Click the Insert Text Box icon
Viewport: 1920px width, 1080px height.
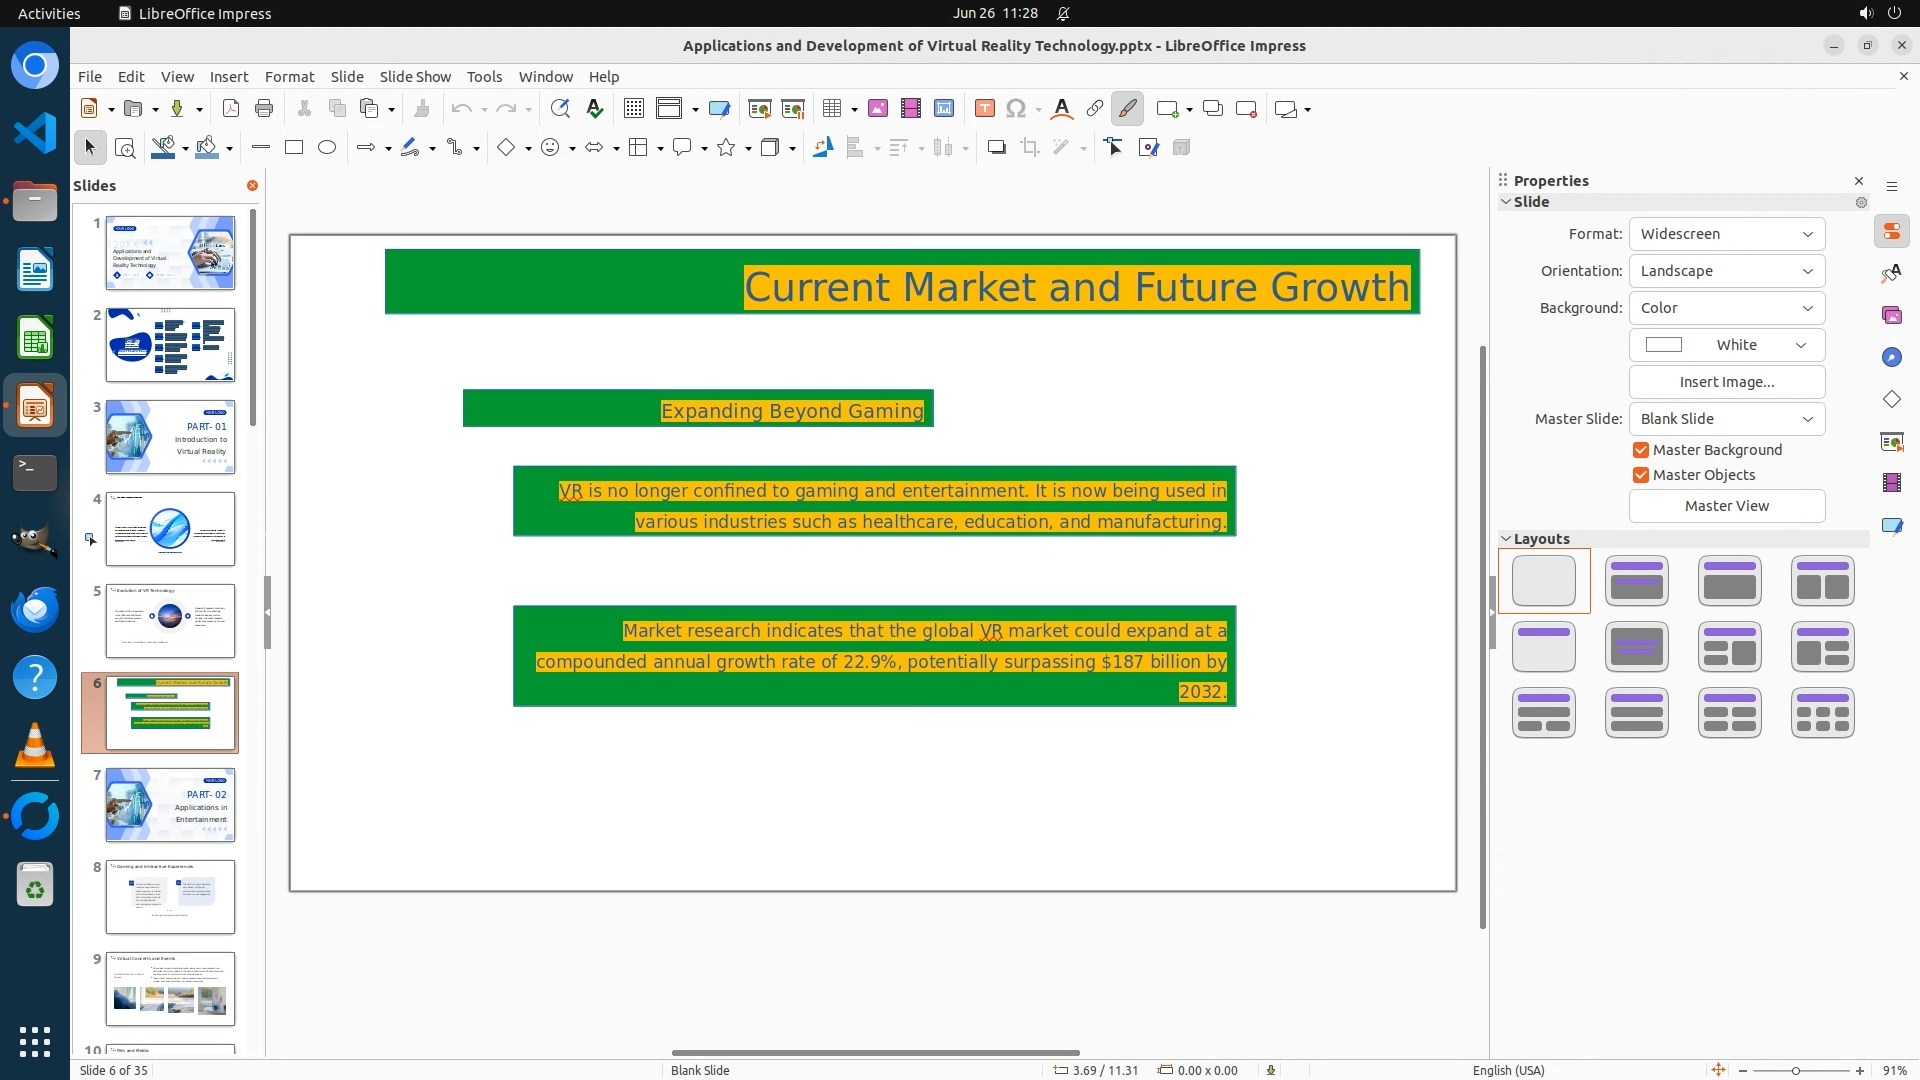pyautogui.click(x=984, y=109)
